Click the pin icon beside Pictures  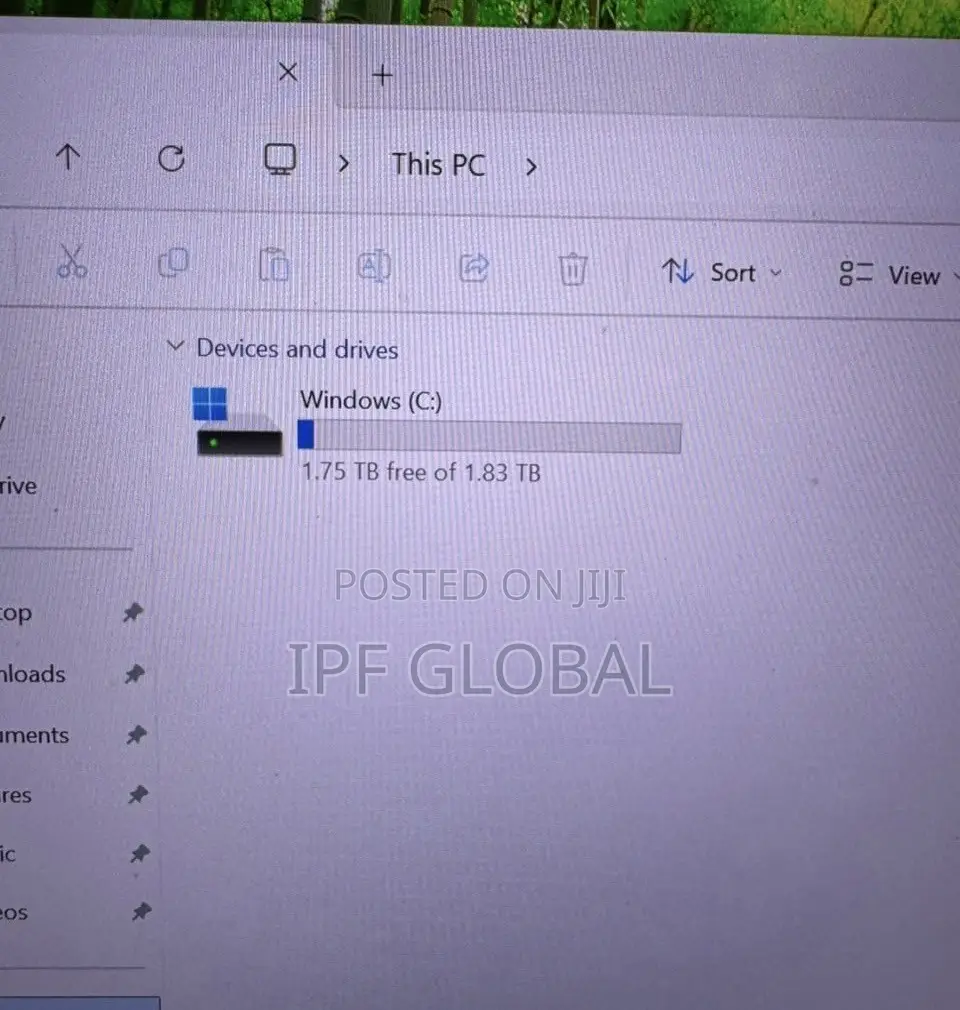138,794
